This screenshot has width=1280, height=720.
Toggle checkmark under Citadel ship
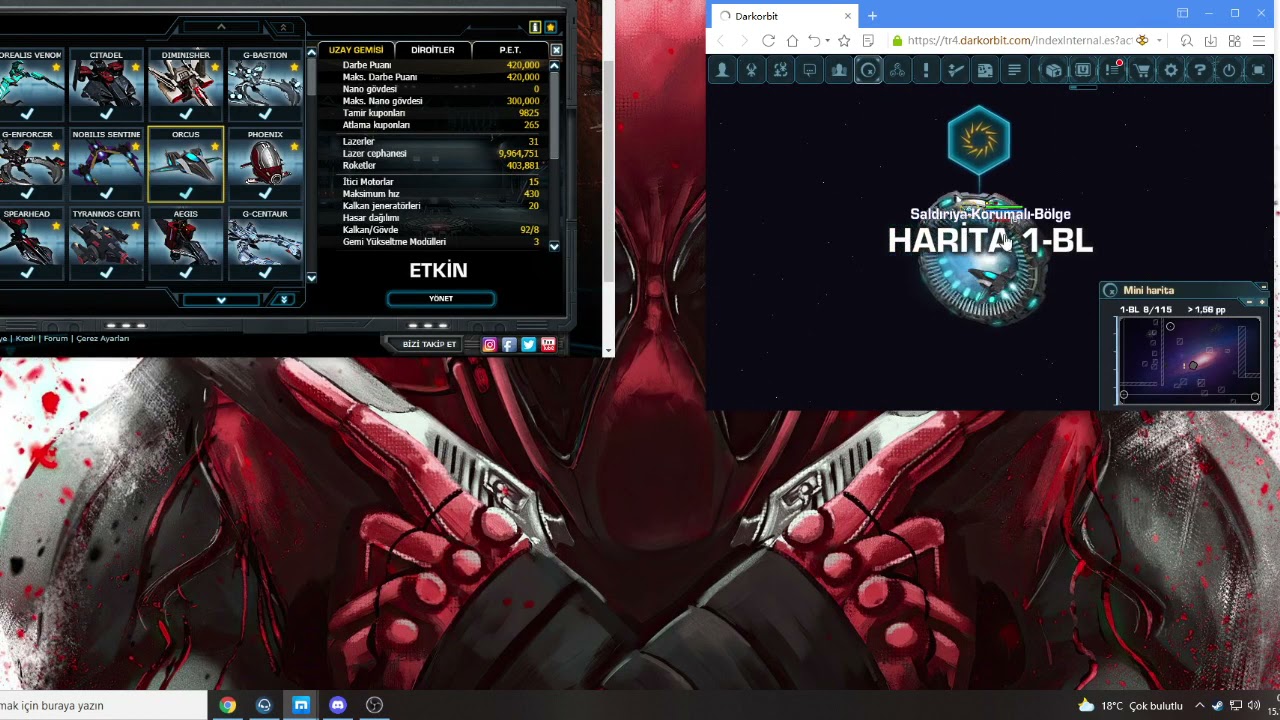click(106, 114)
